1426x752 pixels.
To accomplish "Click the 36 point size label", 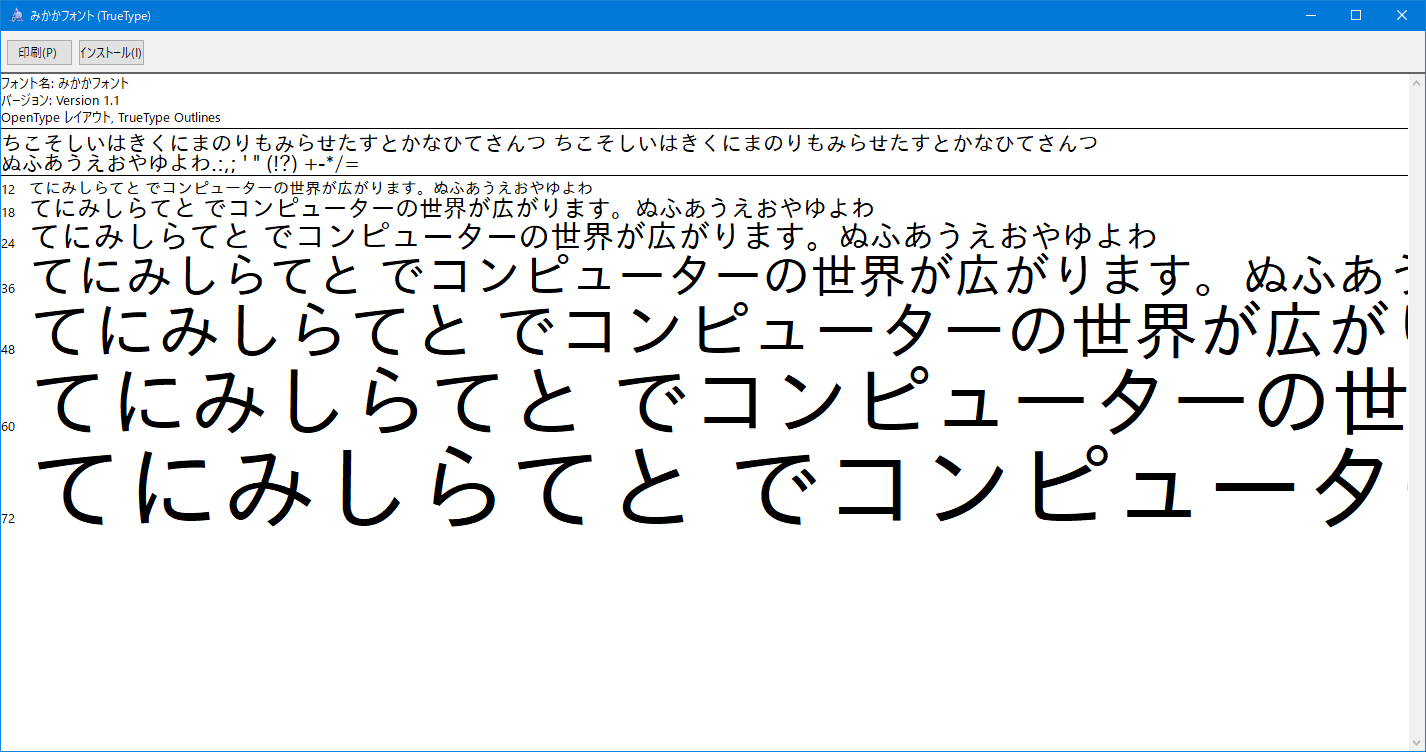I will (x=8, y=289).
